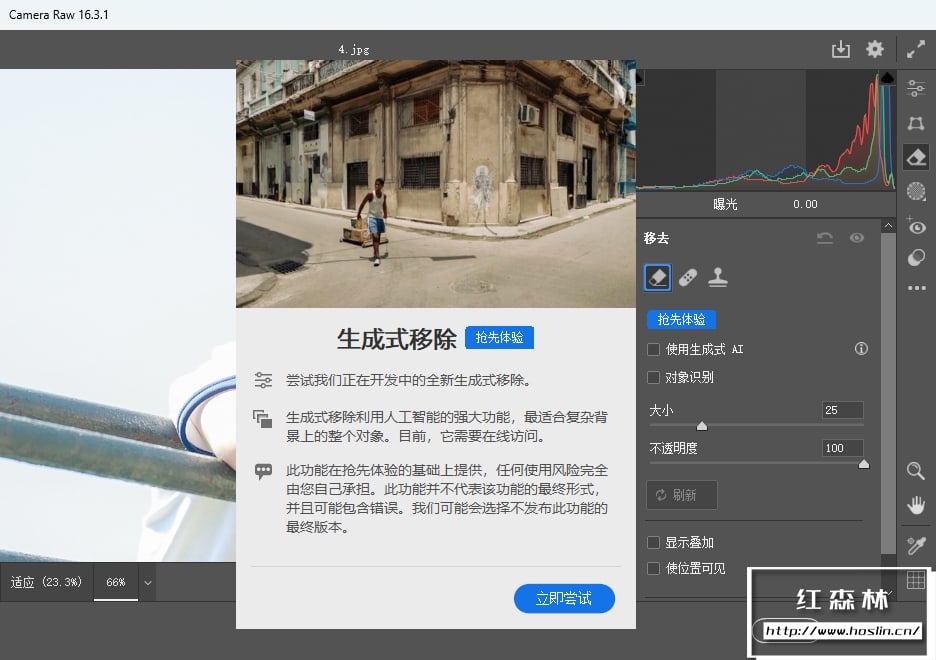The width and height of the screenshot is (936, 660).
Task: Select the Hand pan tool
Action: 915,505
